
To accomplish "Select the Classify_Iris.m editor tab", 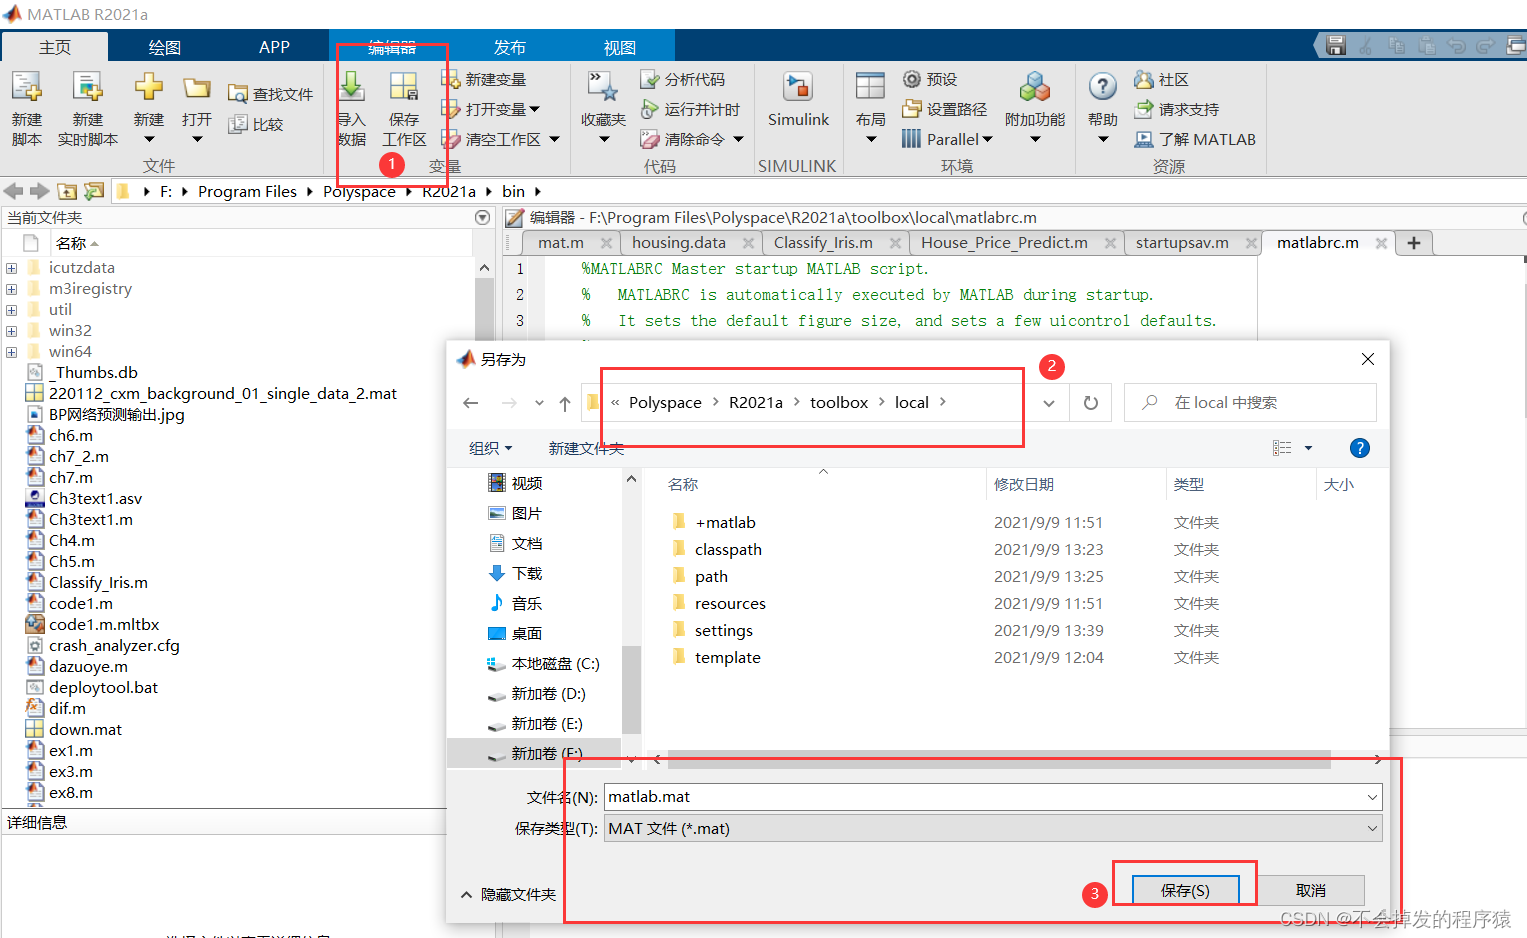I will (825, 242).
